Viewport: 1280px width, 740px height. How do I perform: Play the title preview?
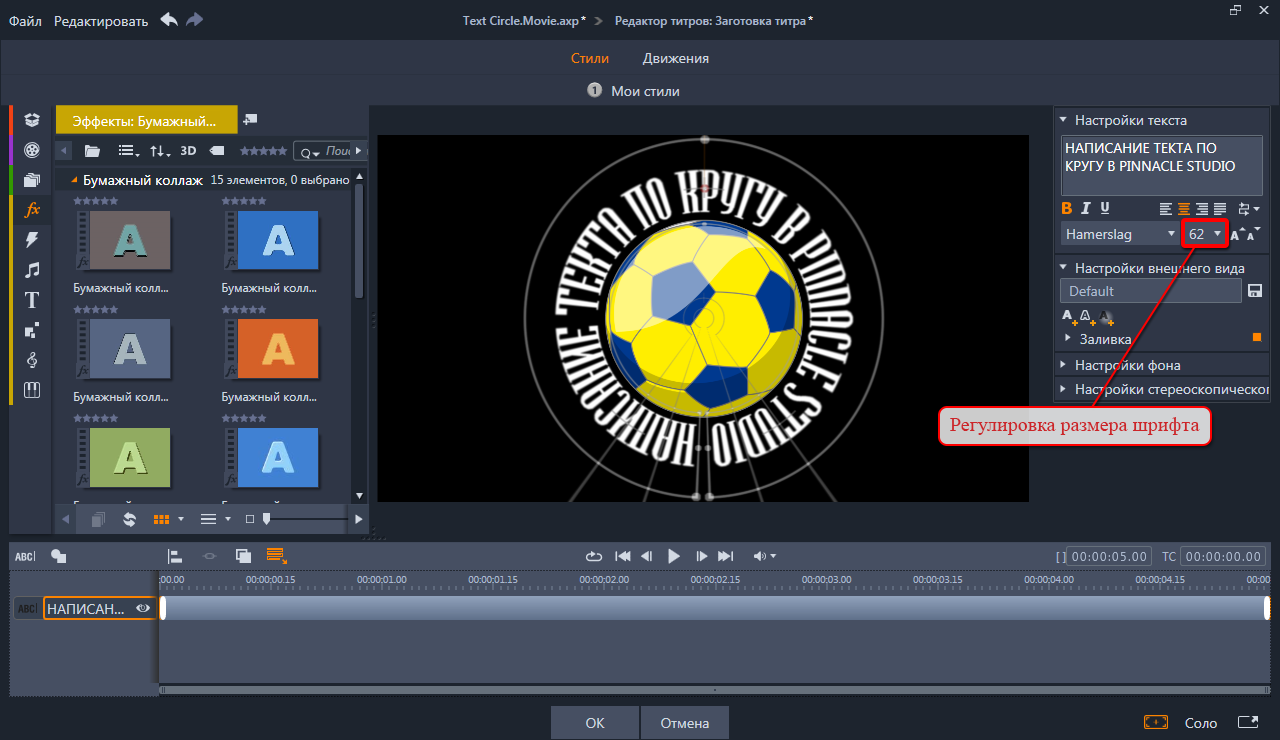click(674, 556)
